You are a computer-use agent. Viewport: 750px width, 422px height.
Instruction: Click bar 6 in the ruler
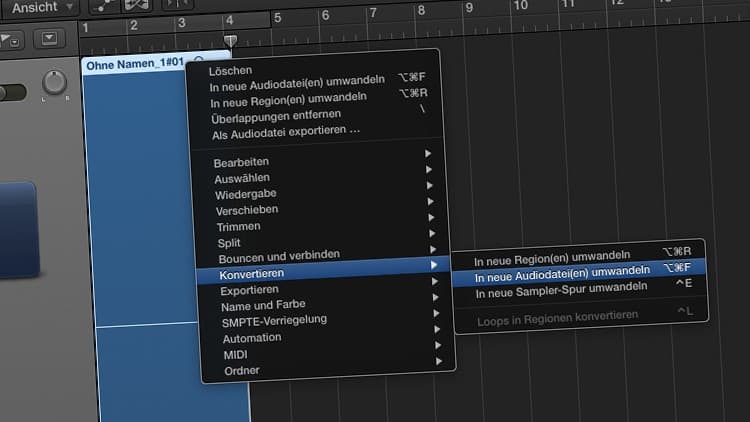point(325,15)
